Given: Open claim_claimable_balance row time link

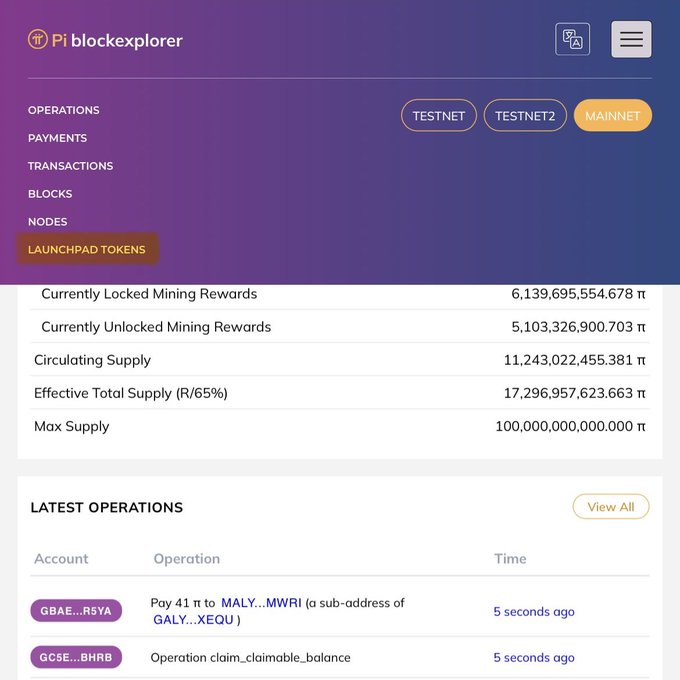Looking at the screenshot, I should [x=534, y=657].
